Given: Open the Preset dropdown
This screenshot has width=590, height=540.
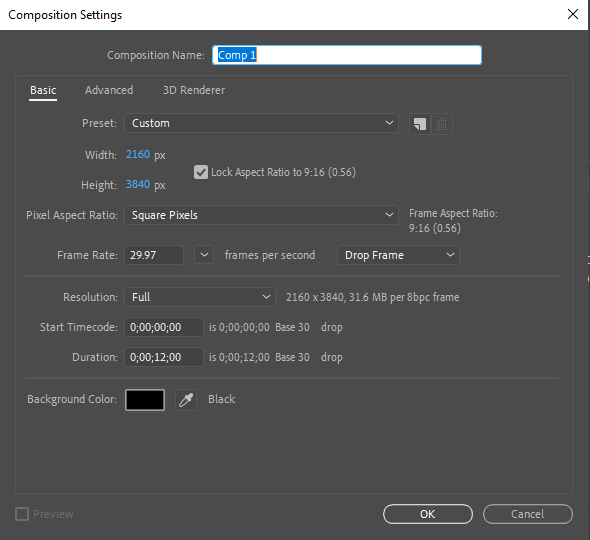Looking at the screenshot, I should pos(261,123).
